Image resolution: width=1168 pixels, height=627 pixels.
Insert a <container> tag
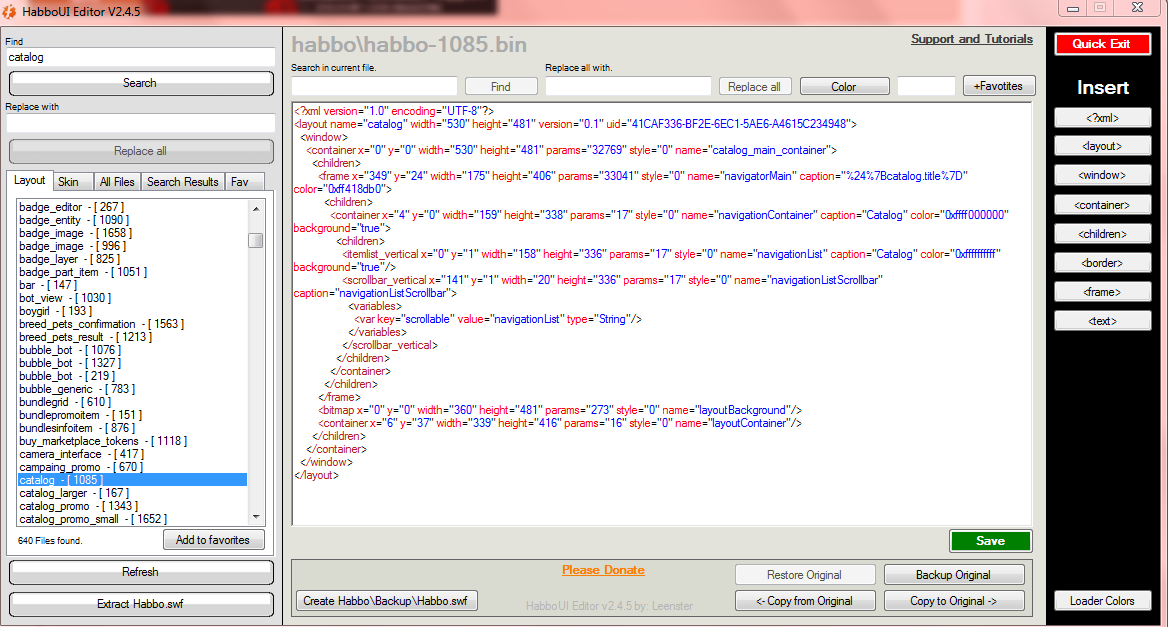[1102, 206]
